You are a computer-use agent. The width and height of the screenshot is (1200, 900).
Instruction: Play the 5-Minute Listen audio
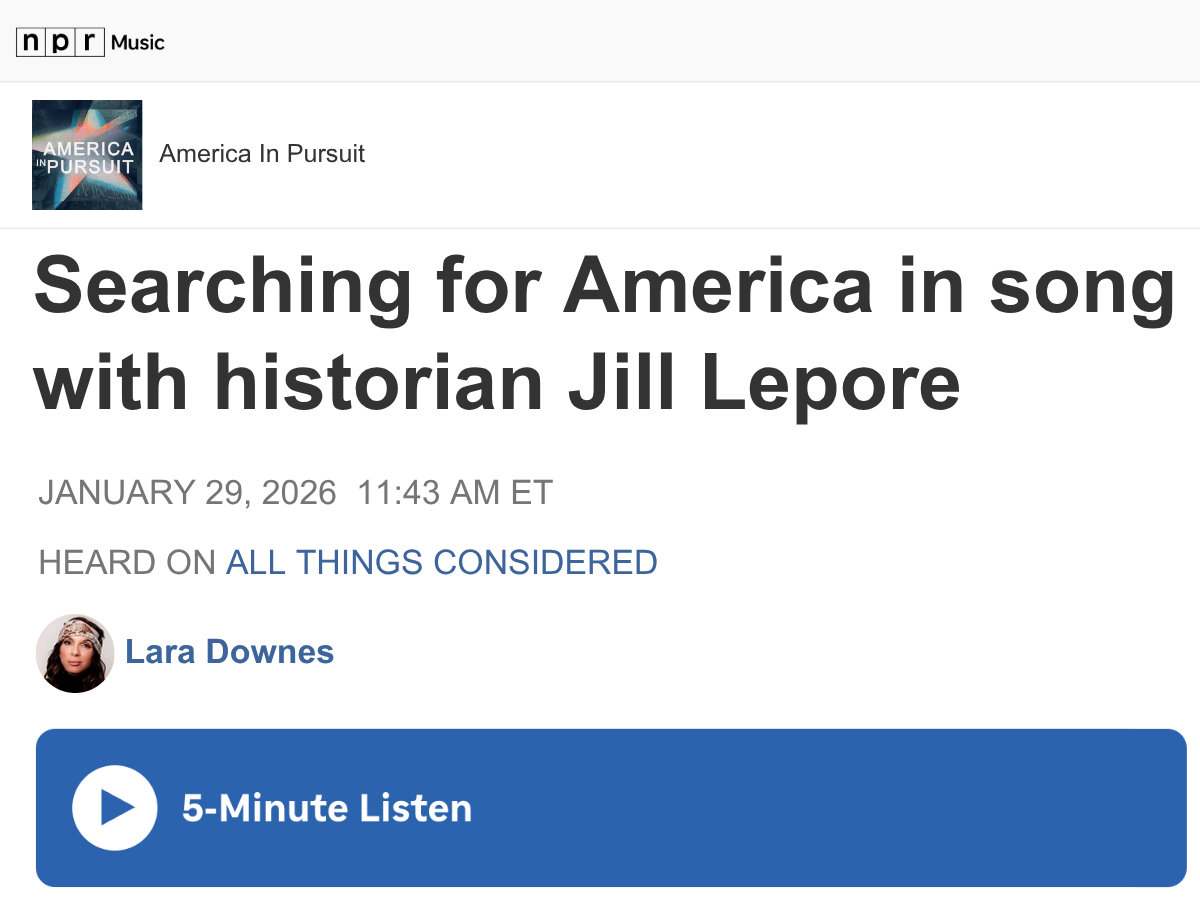point(115,808)
